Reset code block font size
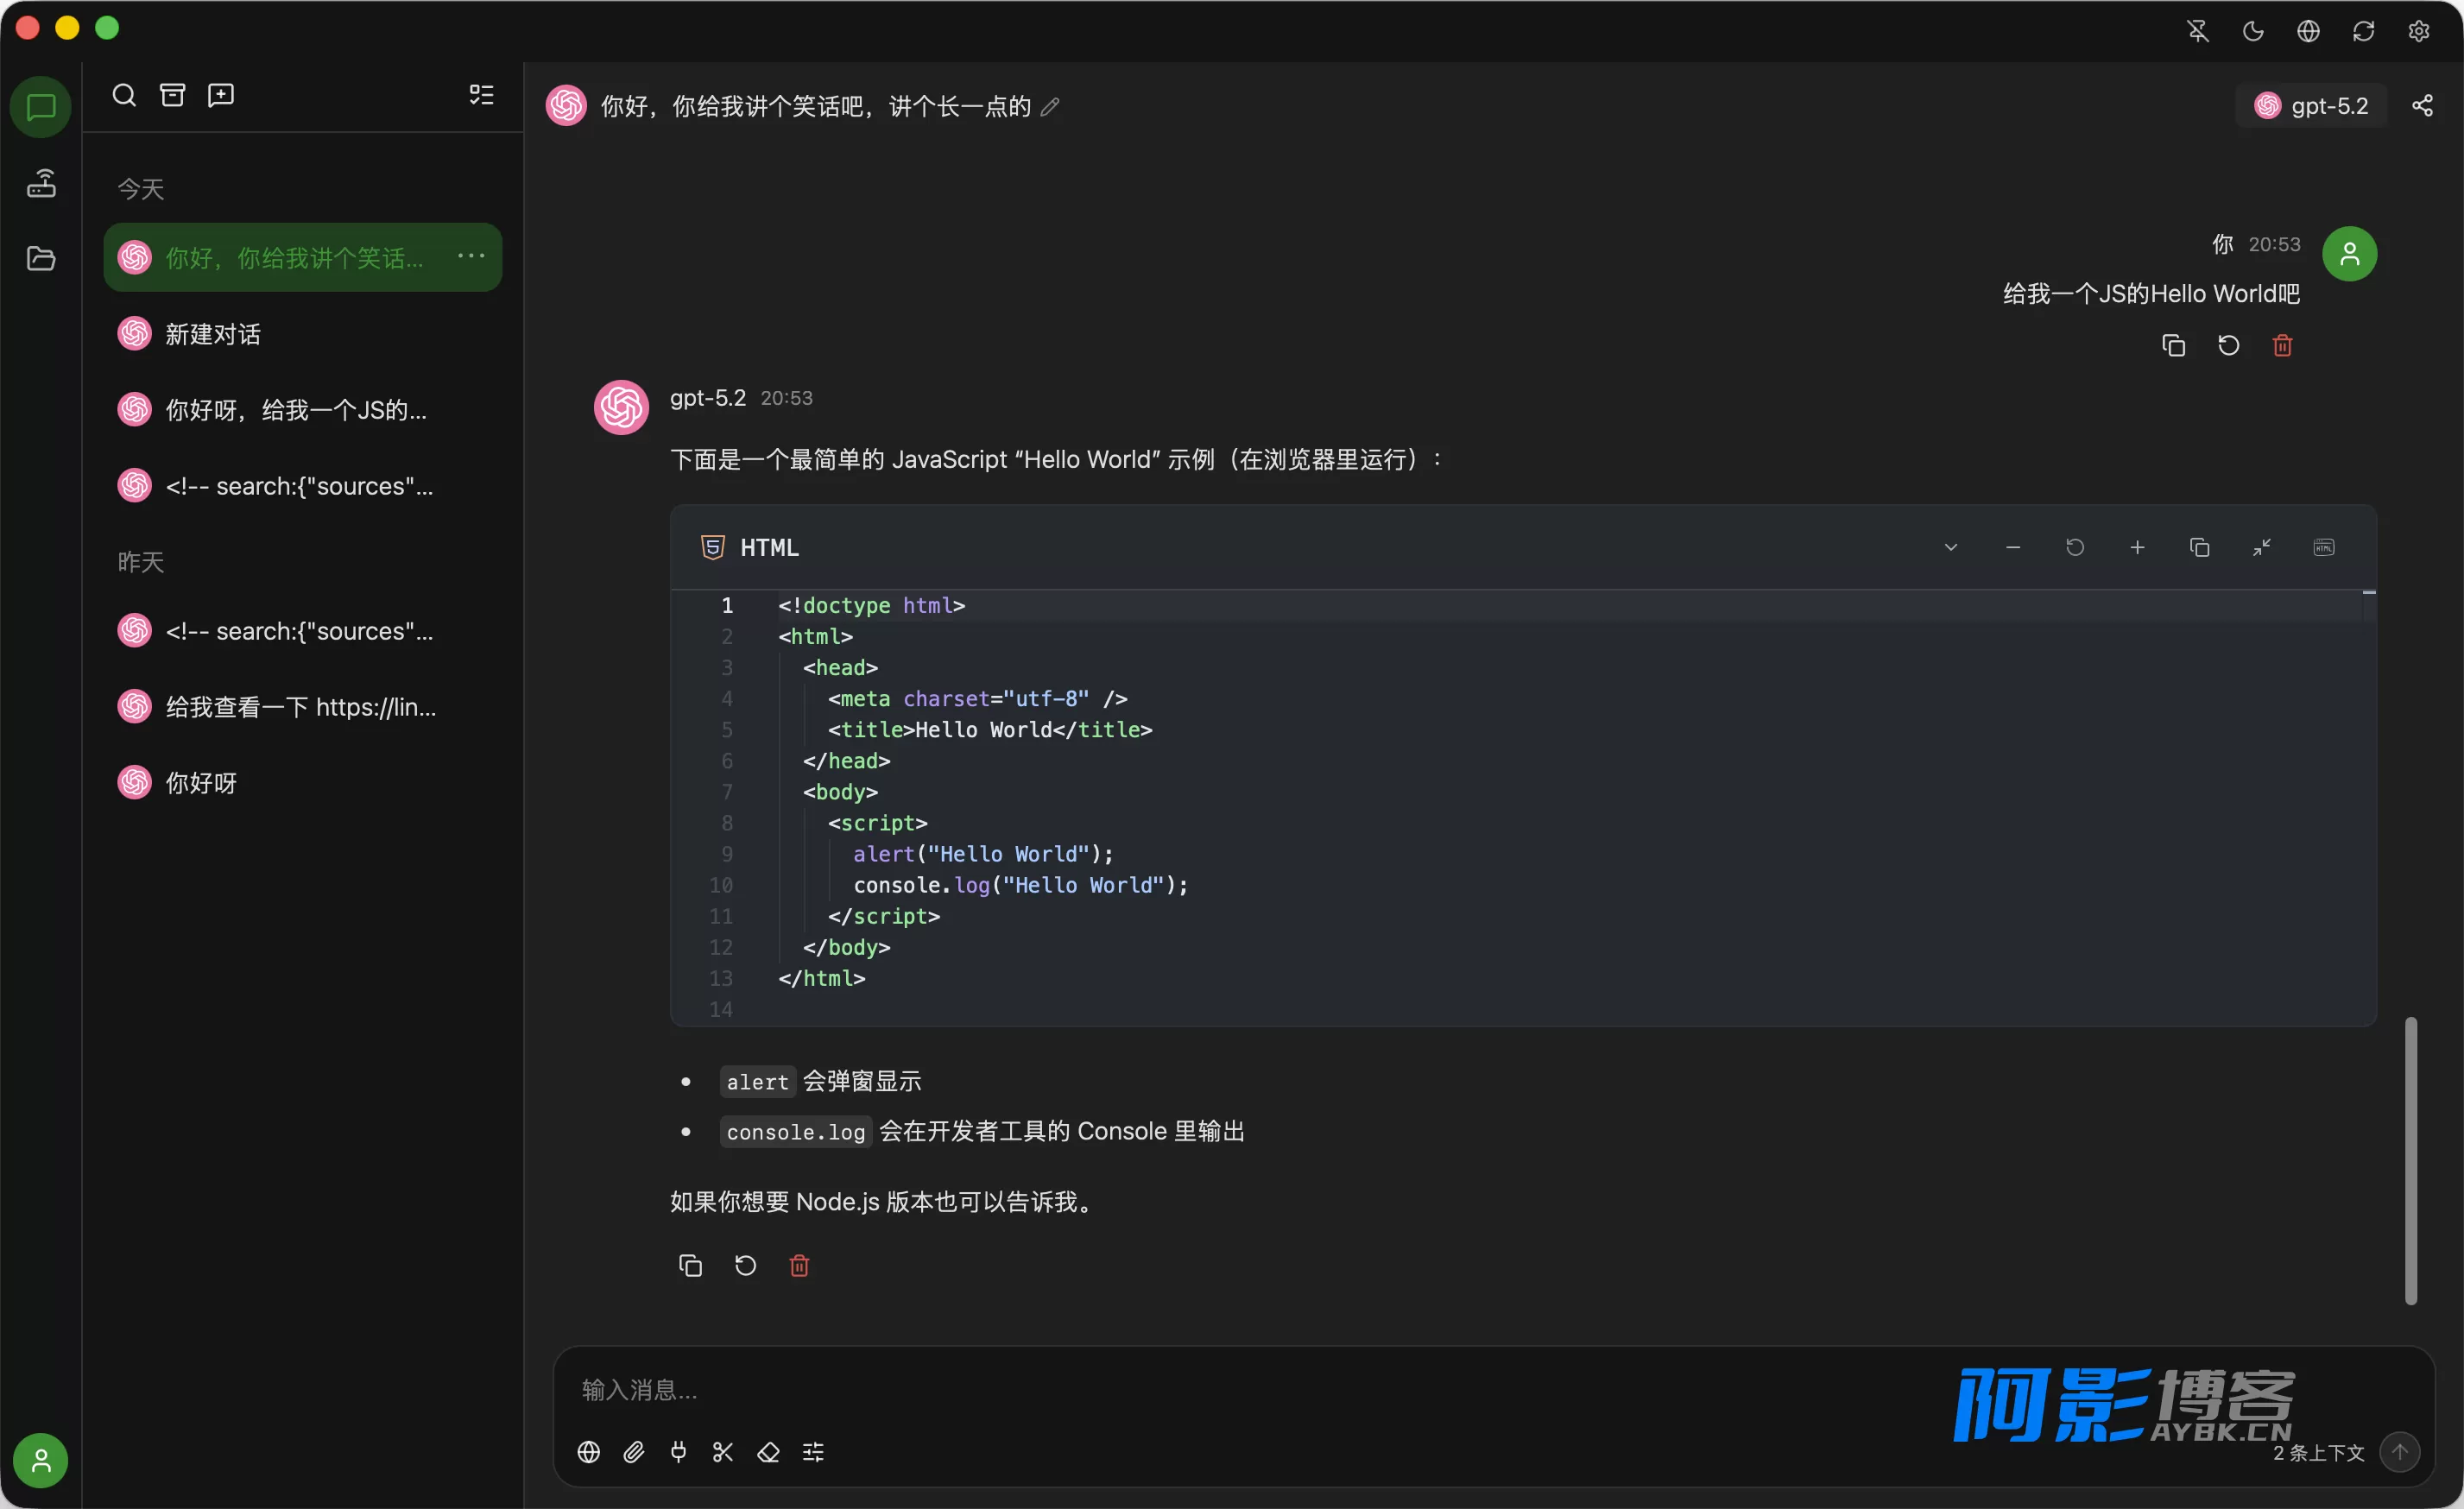 point(2075,547)
